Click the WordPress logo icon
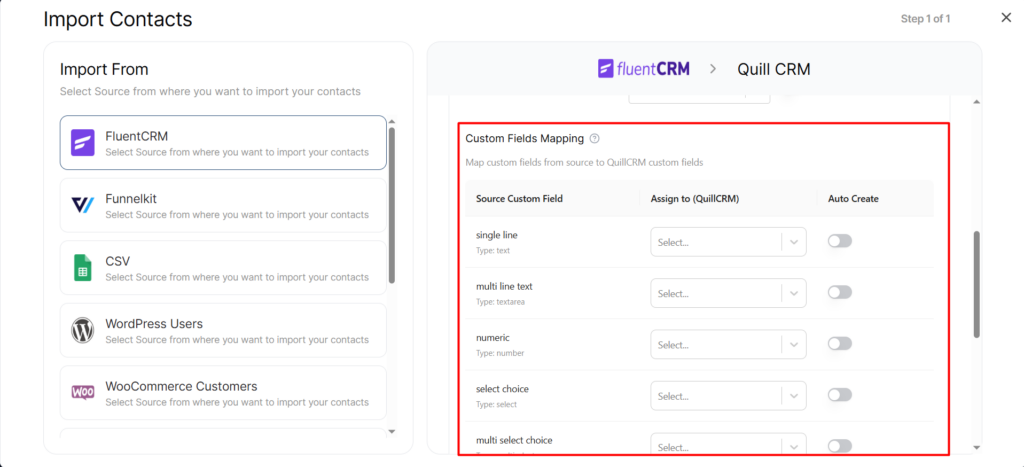Image resolution: width=1024 pixels, height=467 pixels. point(83,330)
